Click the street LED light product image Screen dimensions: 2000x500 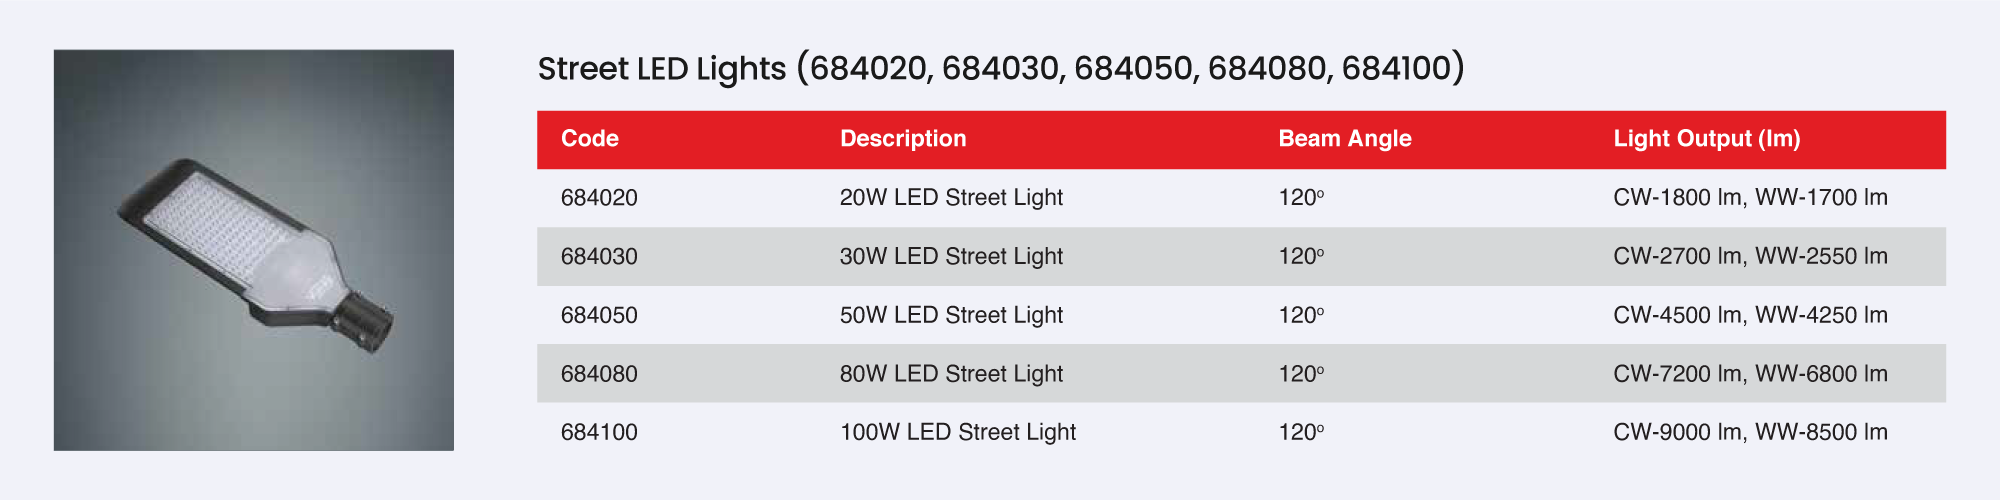pos(254,250)
